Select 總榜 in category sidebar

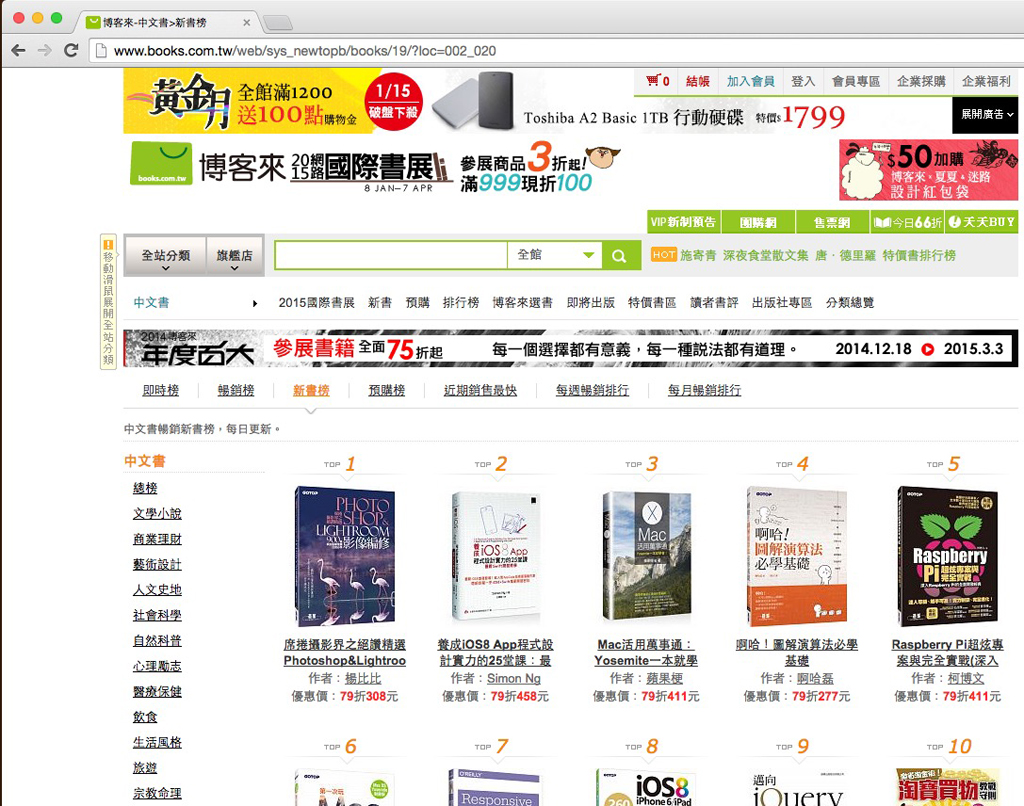(145, 488)
